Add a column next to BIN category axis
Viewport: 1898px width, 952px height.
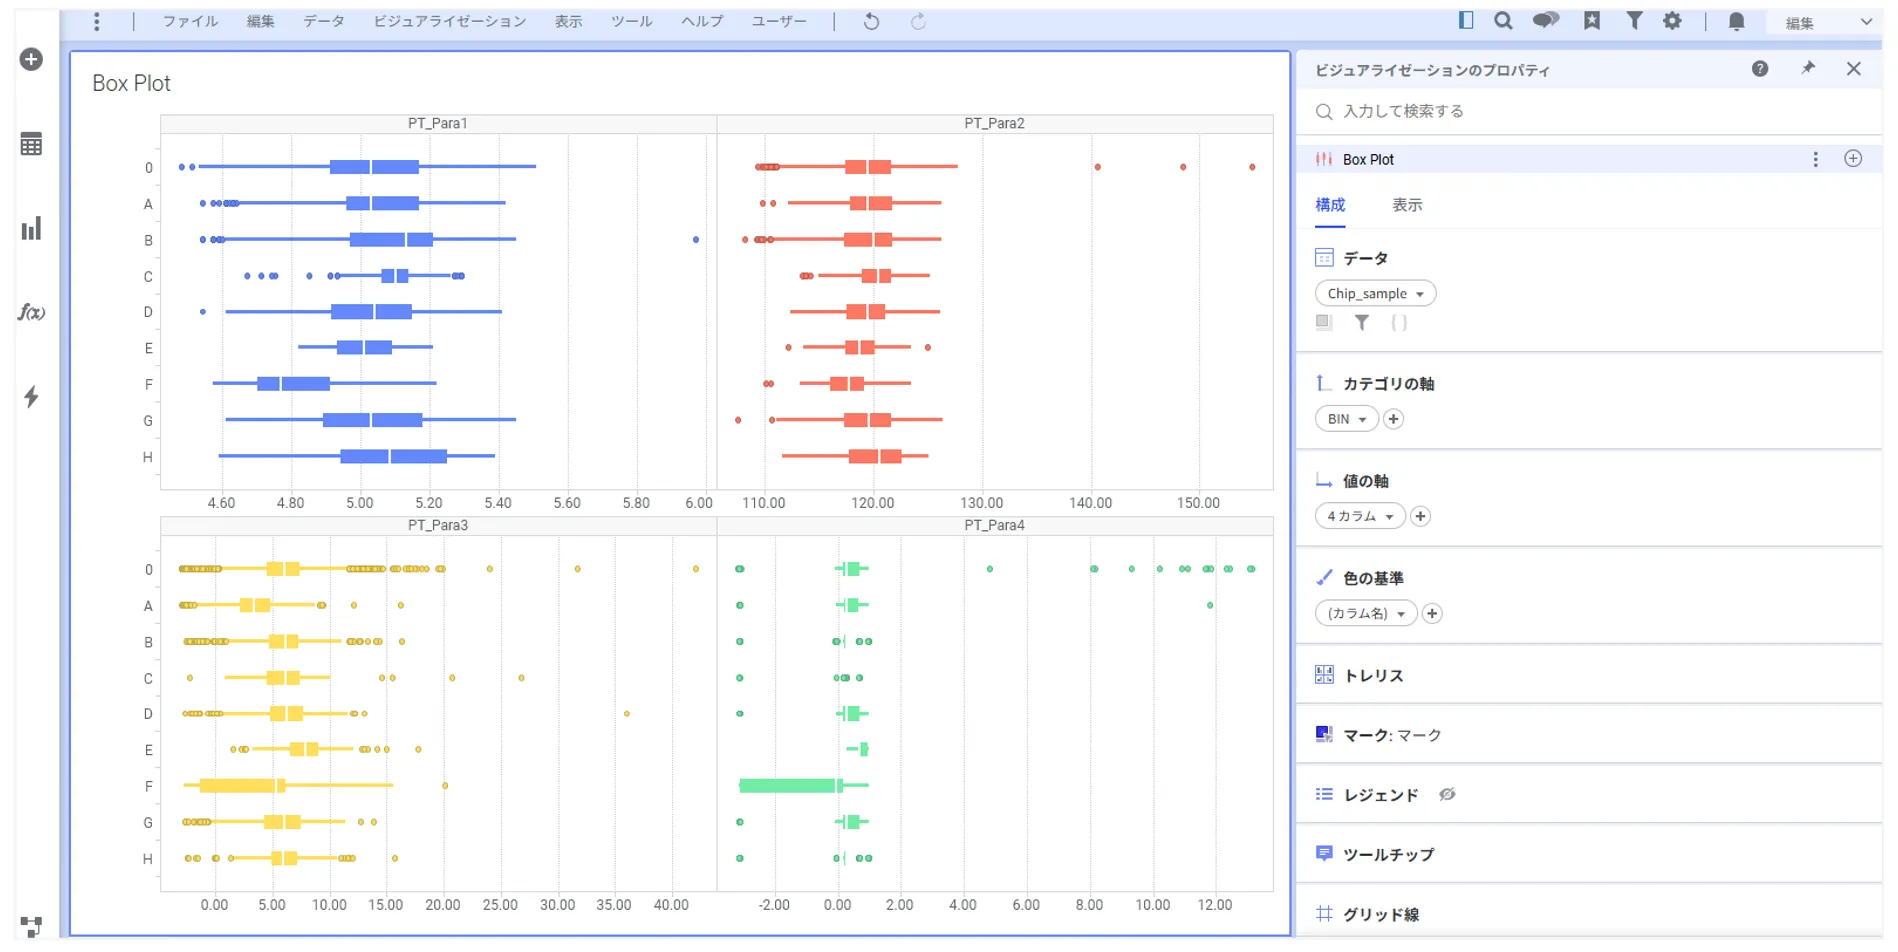coord(1393,419)
